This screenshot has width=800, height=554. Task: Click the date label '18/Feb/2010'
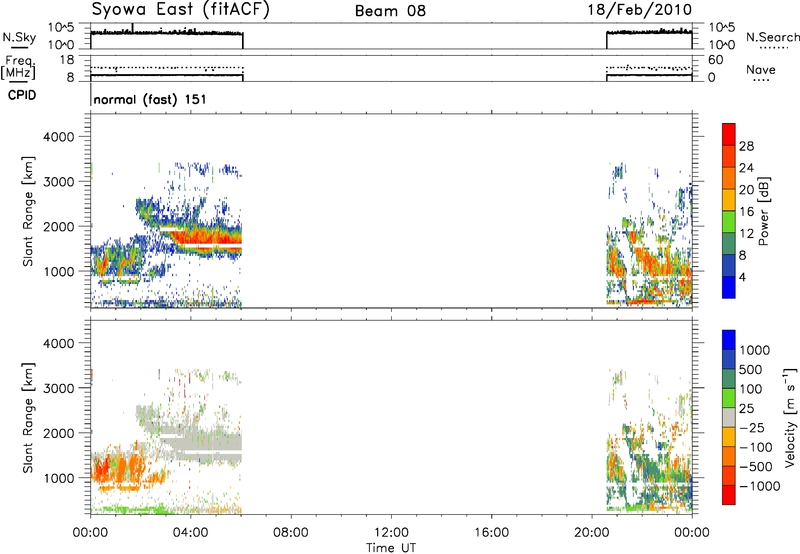pos(640,10)
